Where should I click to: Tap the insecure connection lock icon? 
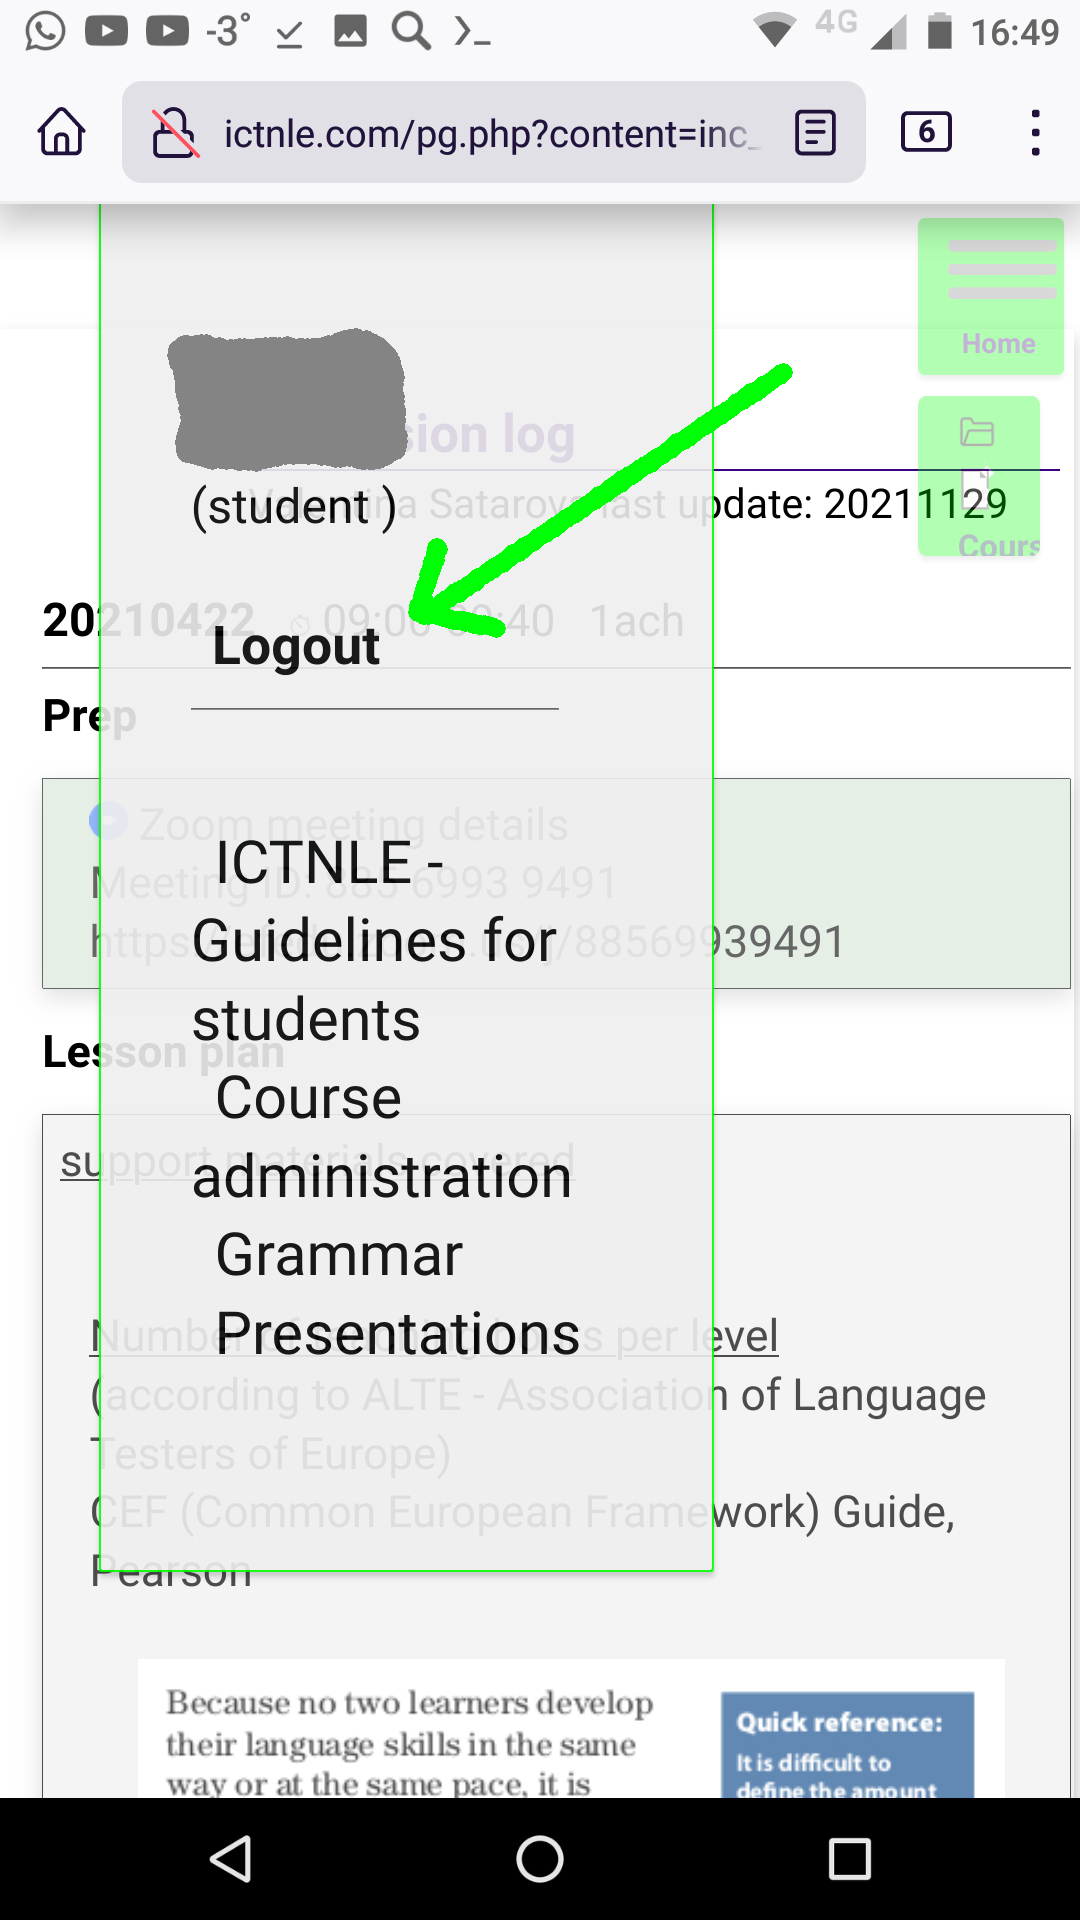click(174, 132)
